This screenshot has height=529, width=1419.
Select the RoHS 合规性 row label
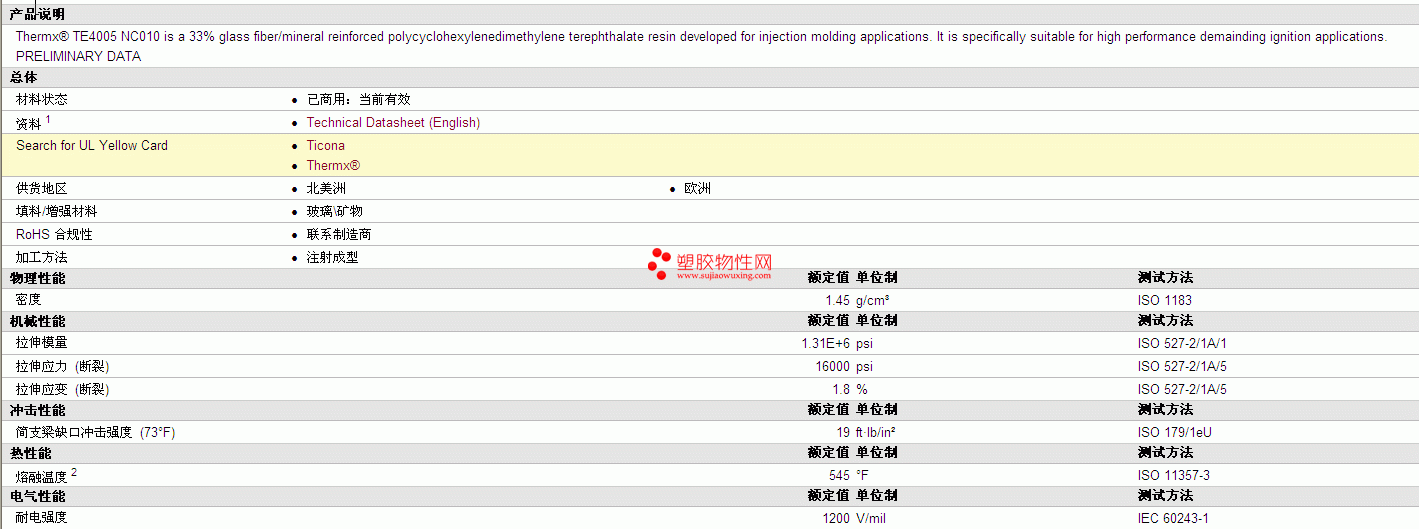click(x=54, y=234)
